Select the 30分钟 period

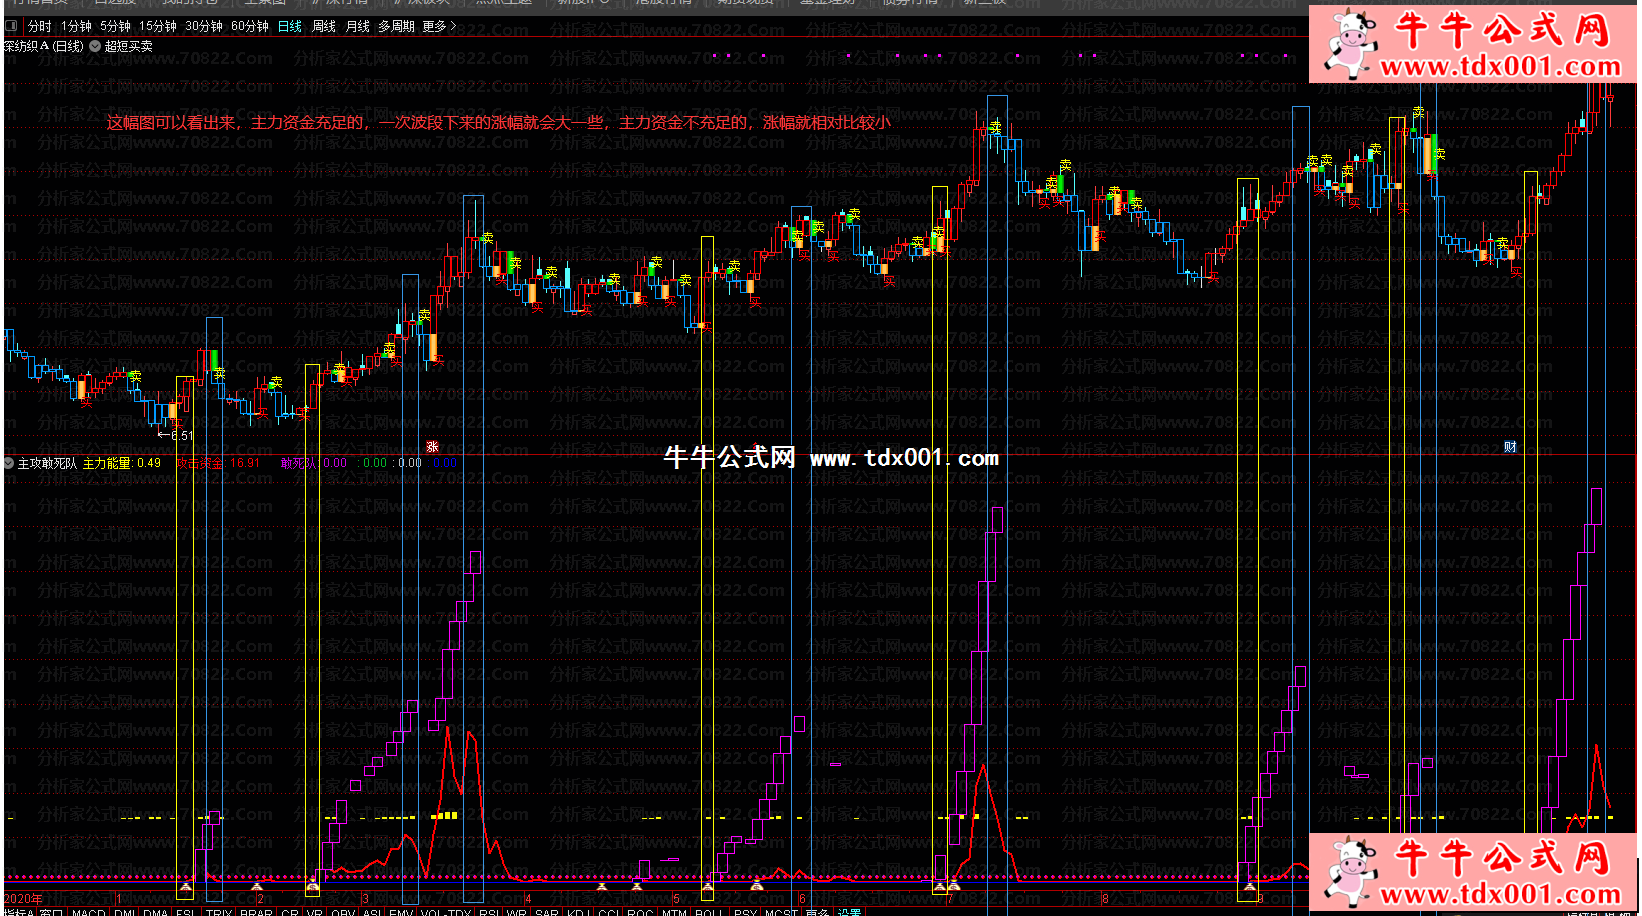tap(204, 26)
